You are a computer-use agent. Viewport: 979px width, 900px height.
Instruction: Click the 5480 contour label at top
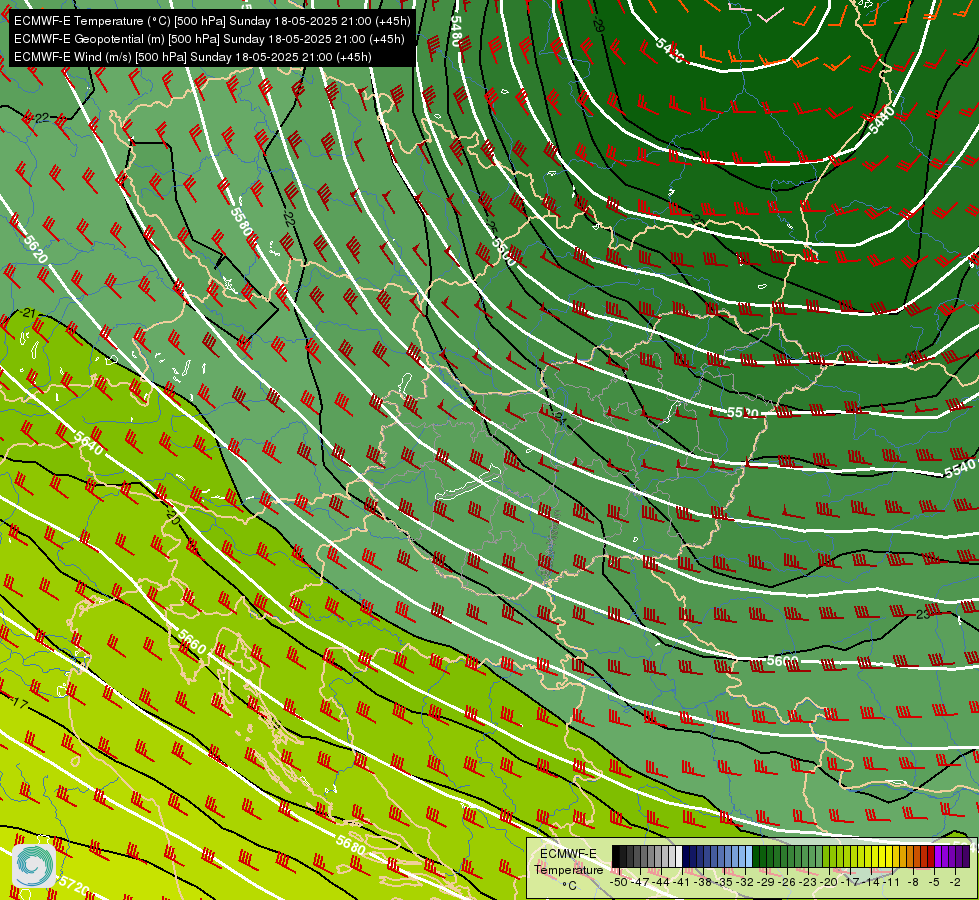pyautogui.click(x=456, y=31)
